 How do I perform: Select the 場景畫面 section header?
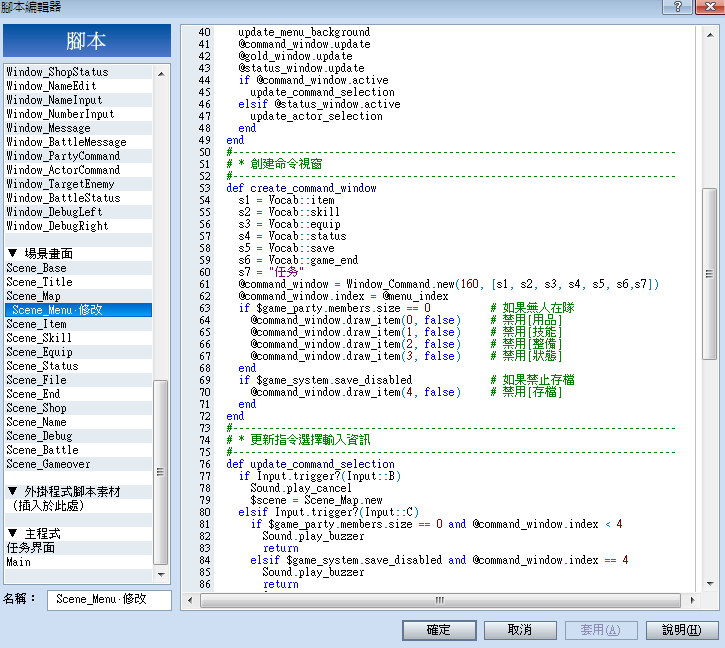79,253
